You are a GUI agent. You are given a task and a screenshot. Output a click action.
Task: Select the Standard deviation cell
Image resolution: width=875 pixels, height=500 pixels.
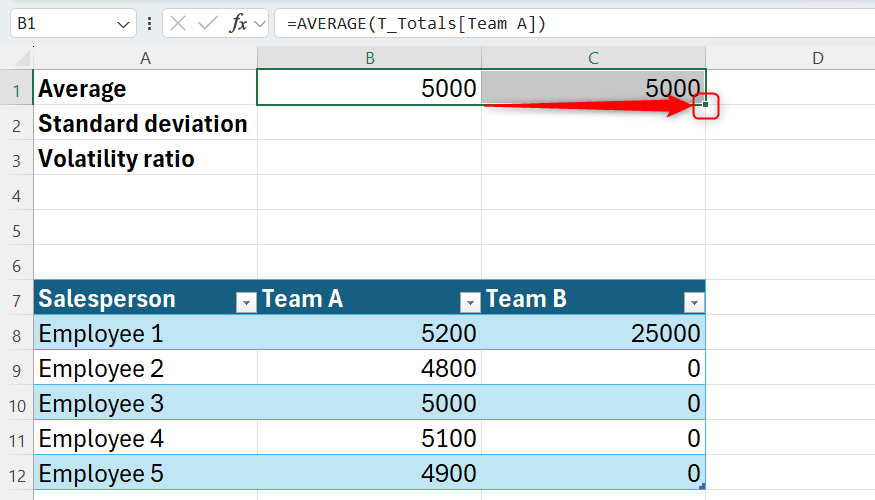145,124
